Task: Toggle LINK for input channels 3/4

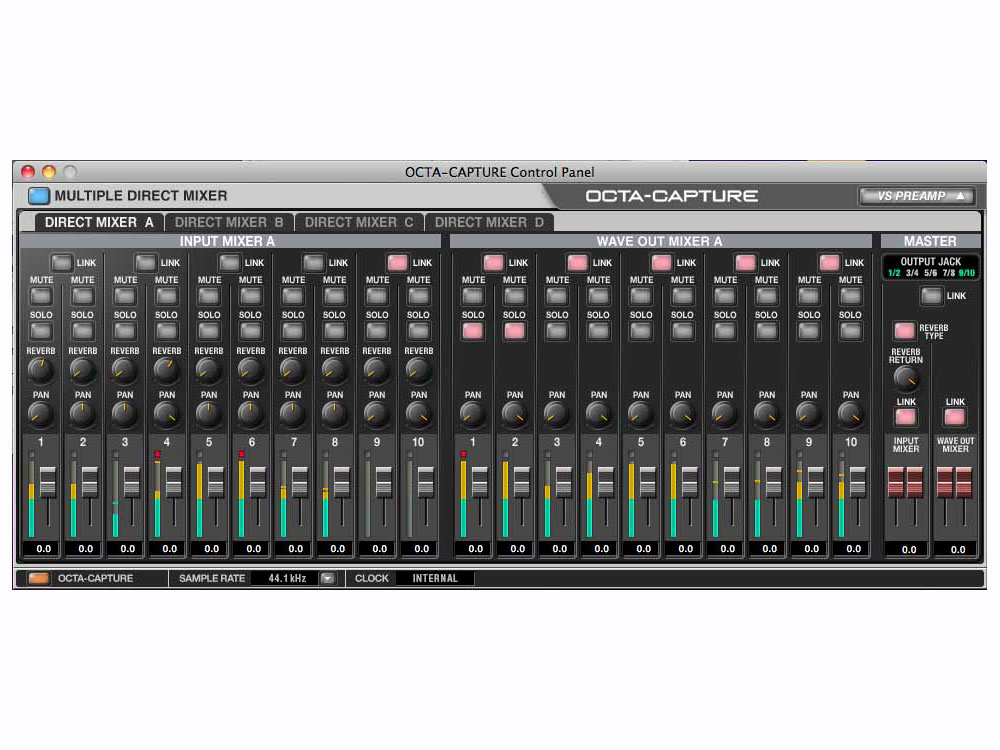Action: [145, 262]
